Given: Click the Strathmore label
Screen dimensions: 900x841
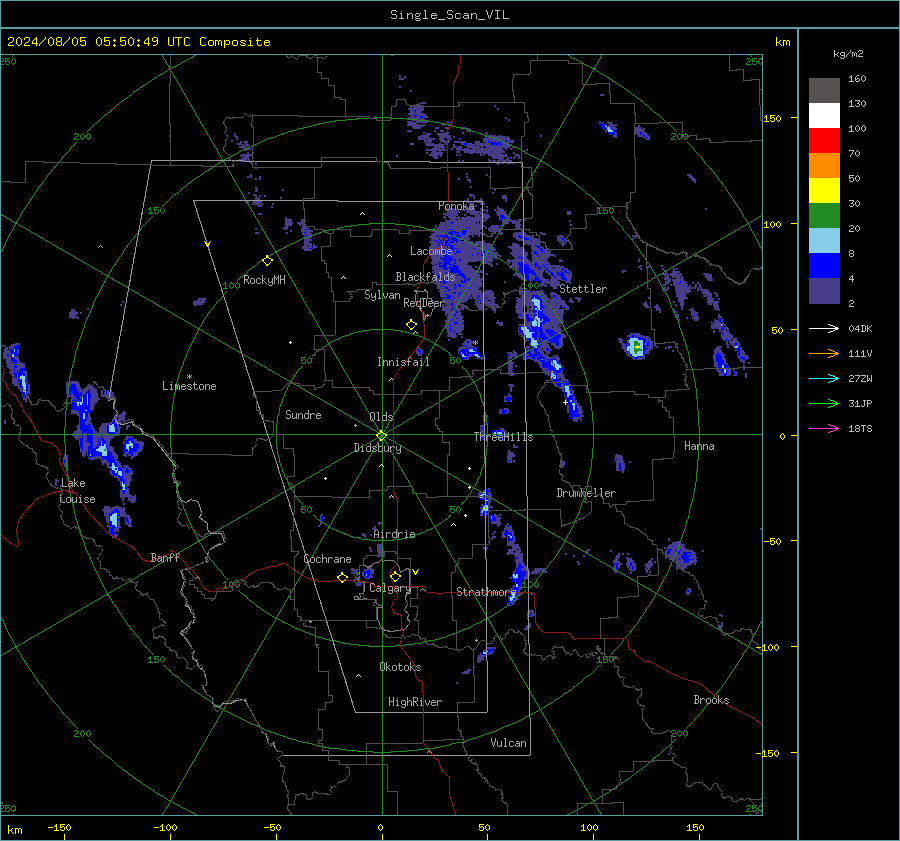Looking at the screenshot, I should (x=486, y=592).
